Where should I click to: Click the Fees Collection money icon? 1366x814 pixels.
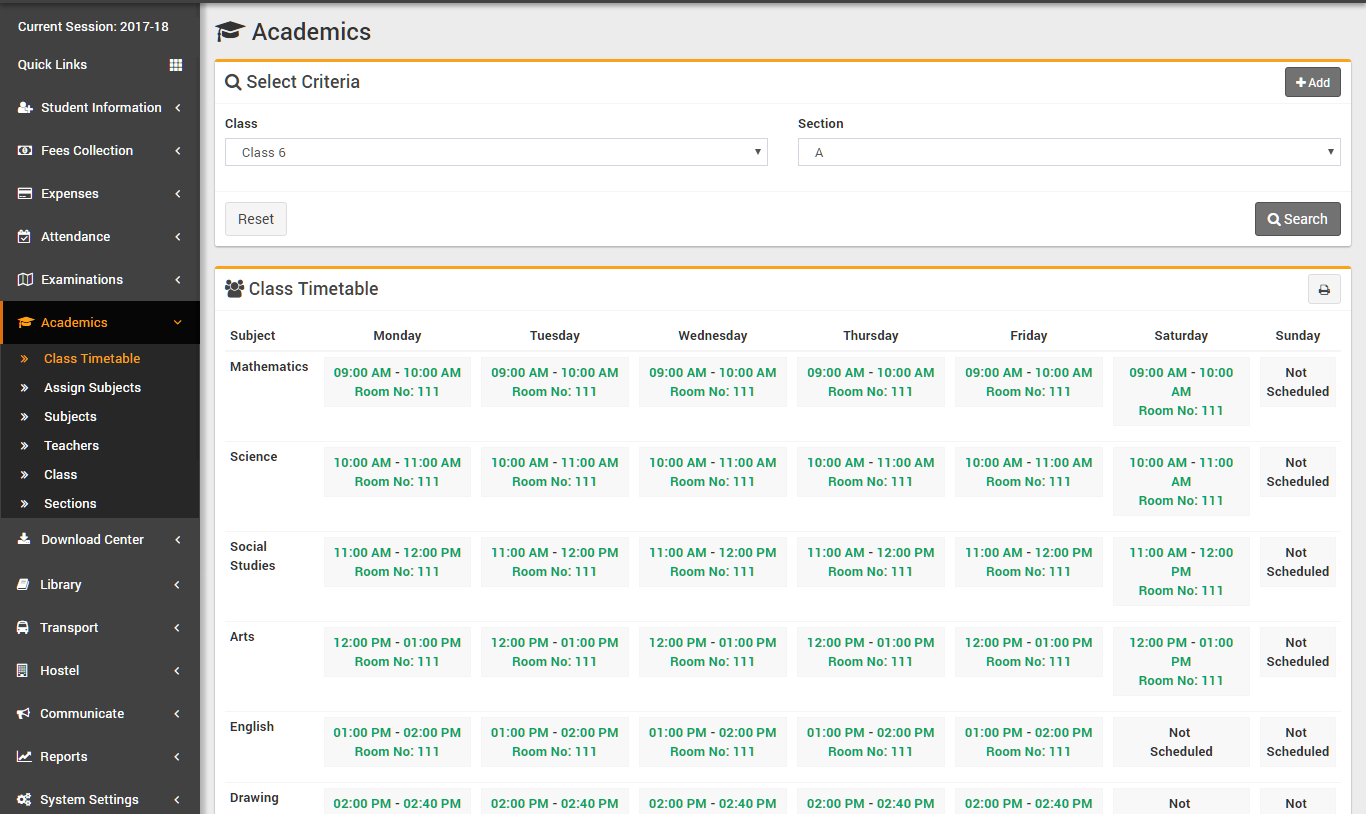[25, 151]
